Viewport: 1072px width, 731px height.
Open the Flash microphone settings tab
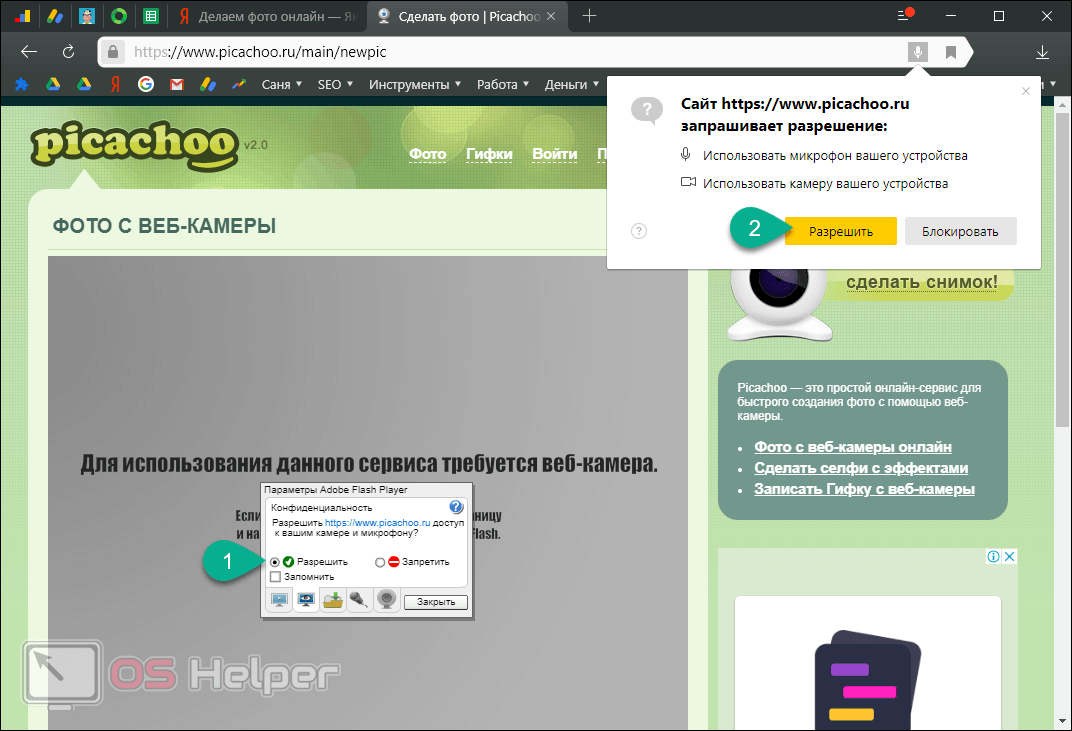click(x=360, y=600)
